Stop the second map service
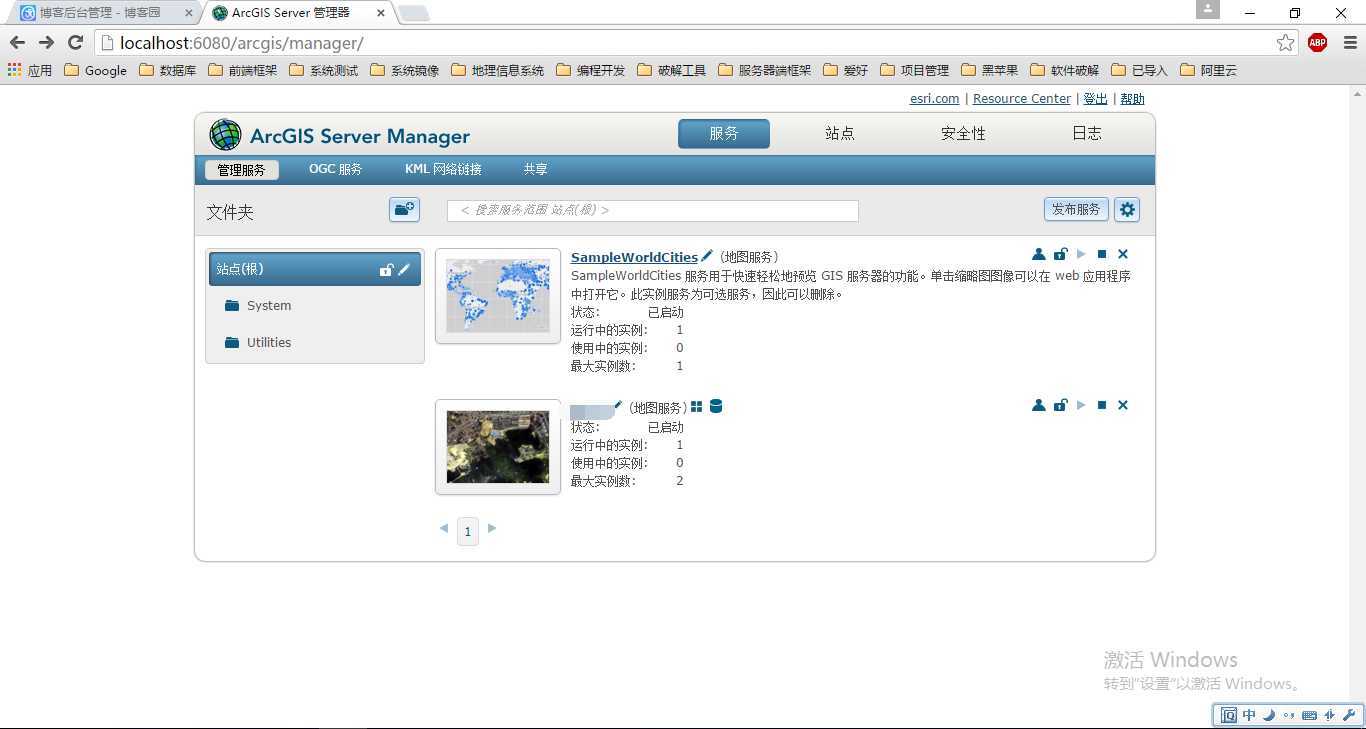The image size is (1366, 729). pos(1102,405)
